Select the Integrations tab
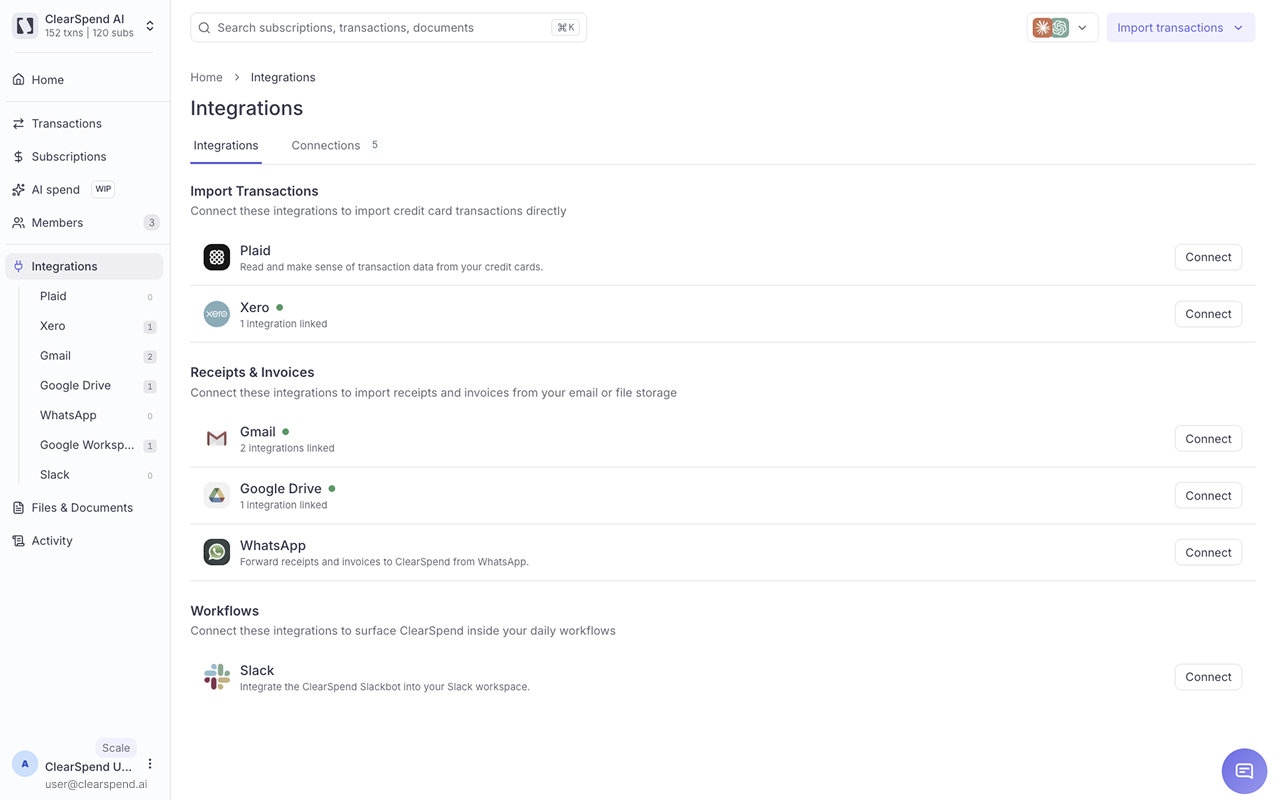1280x800 pixels. [226, 146]
